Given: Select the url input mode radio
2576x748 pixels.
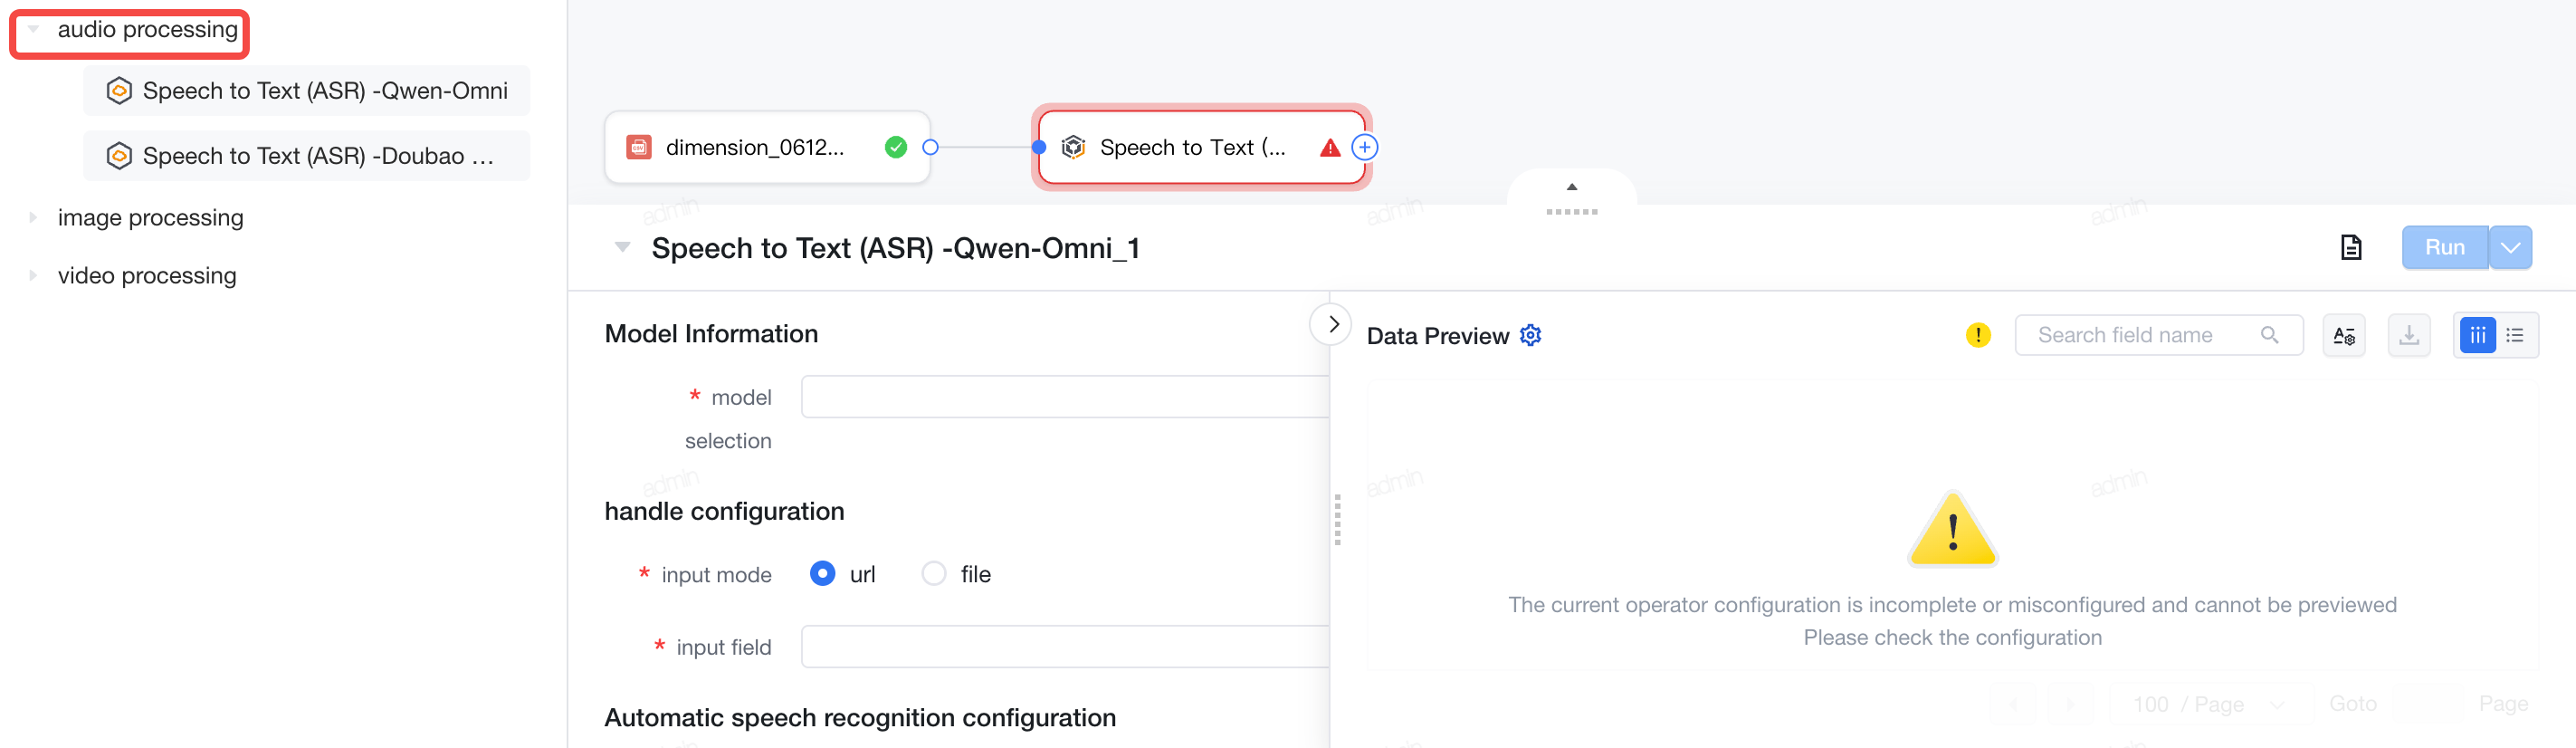Looking at the screenshot, I should [x=822, y=573].
